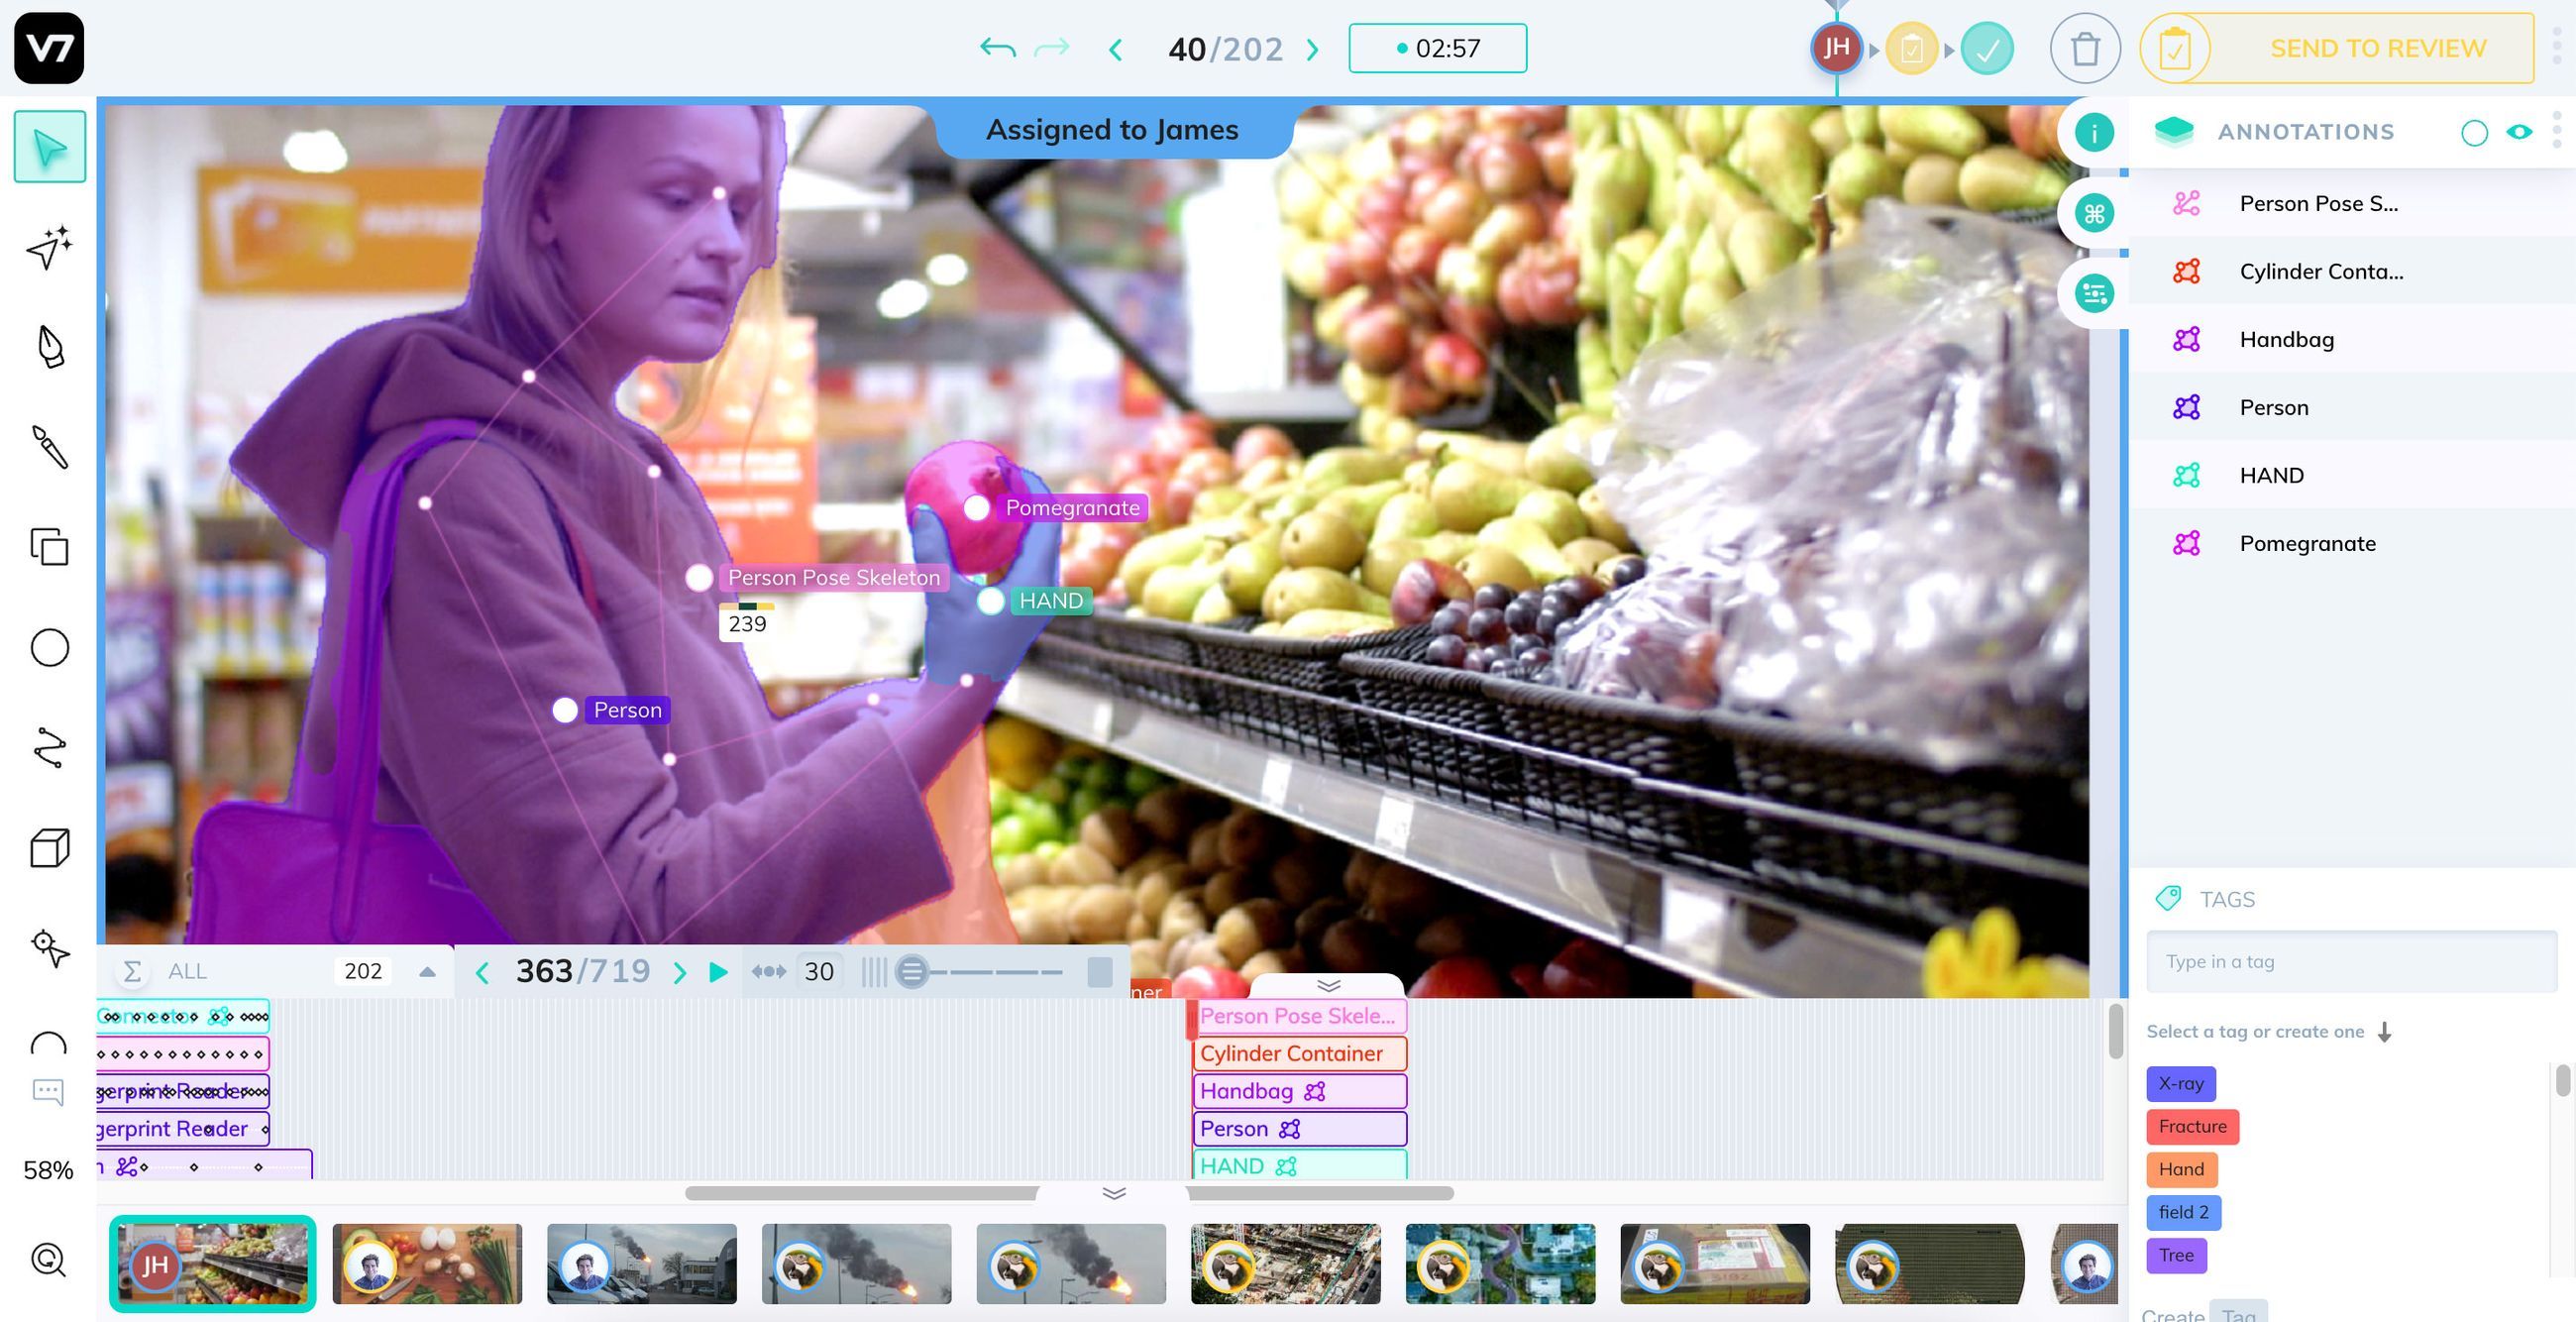Collapse the timeline track list chevron
The width and height of the screenshot is (2576, 1322).
pyautogui.click(x=1328, y=985)
